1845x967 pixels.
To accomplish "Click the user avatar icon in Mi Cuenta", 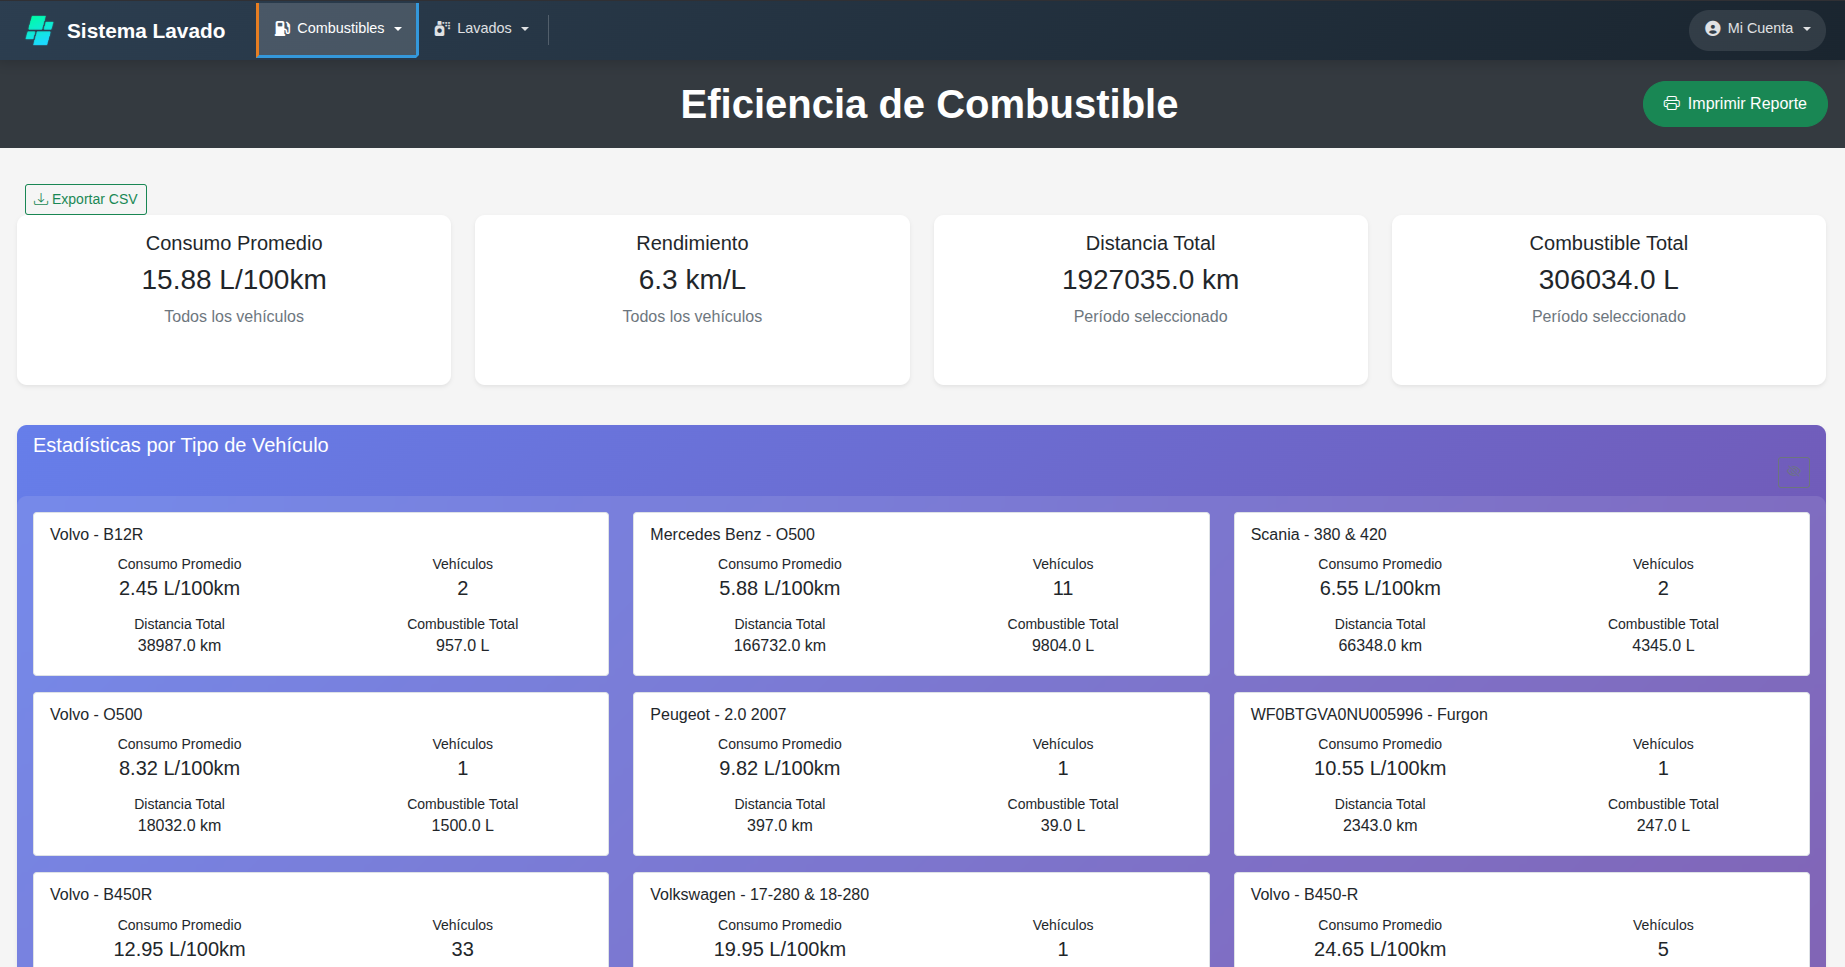I will tap(1712, 29).
